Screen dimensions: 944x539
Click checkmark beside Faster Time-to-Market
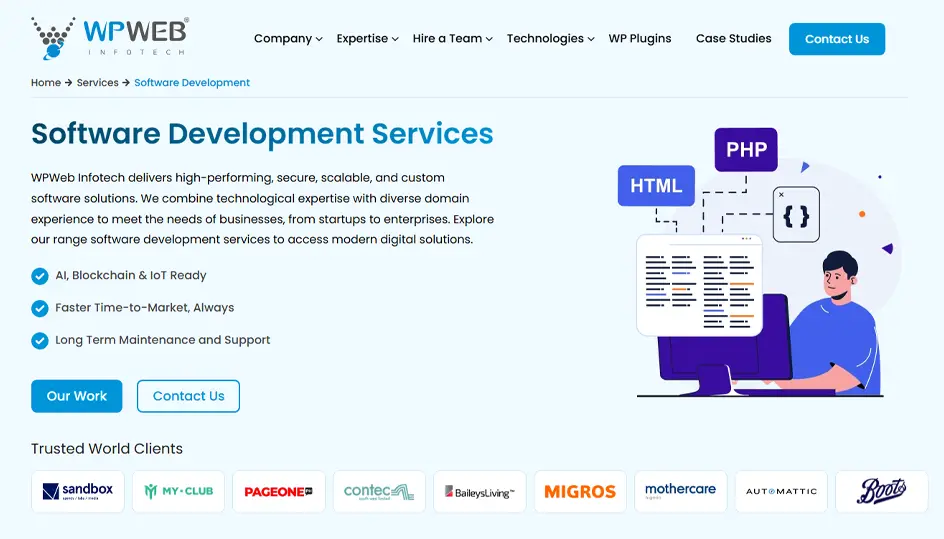(x=40, y=308)
